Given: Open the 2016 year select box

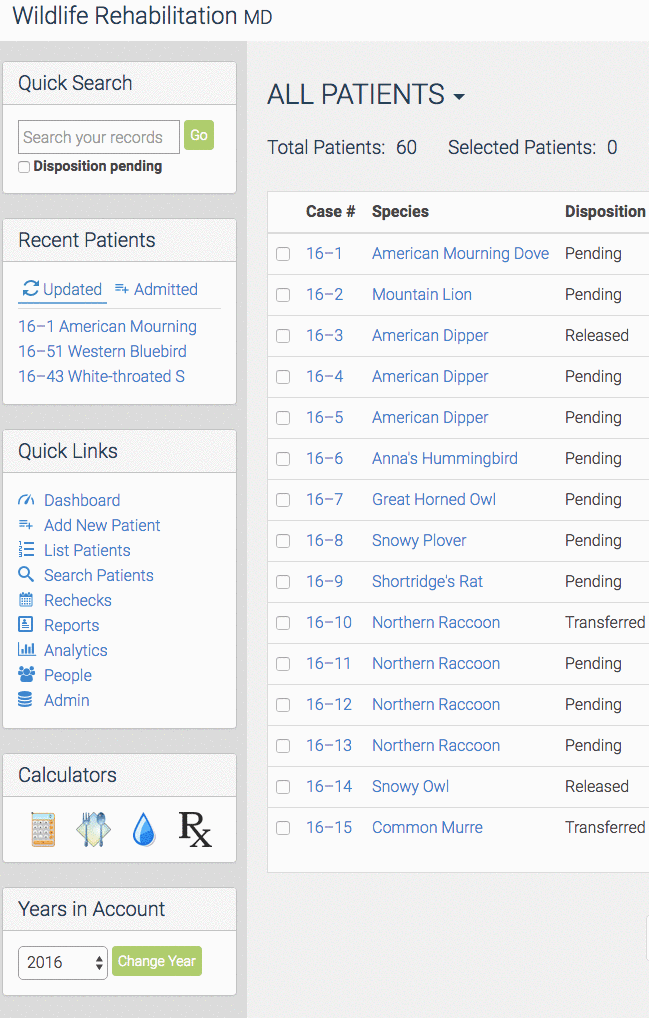Looking at the screenshot, I should pos(62,962).
